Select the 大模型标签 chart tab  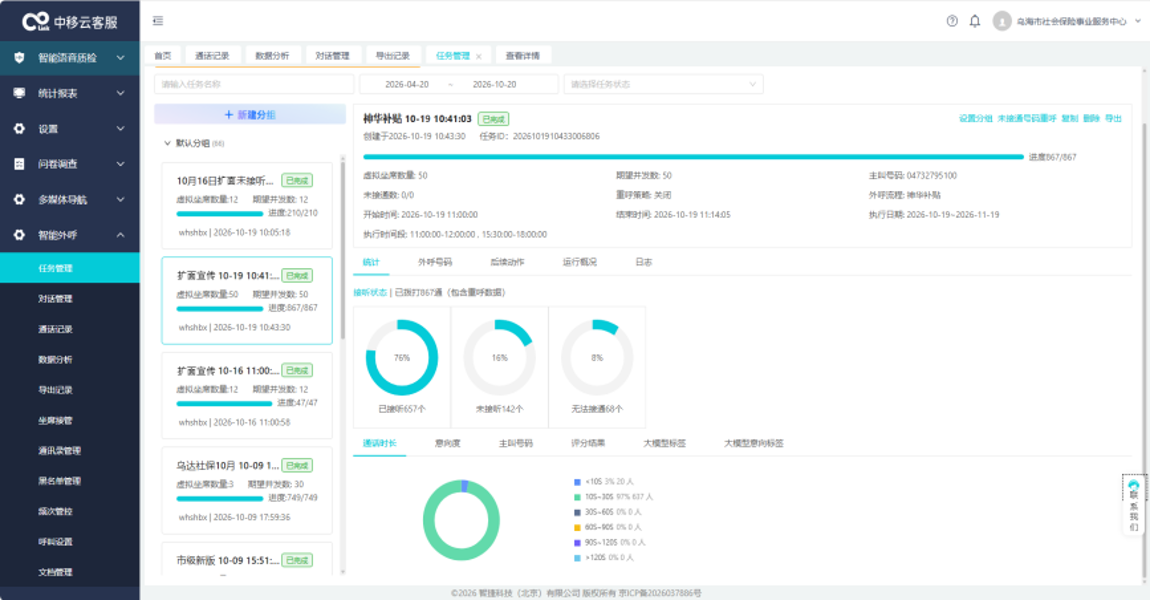tap(664, 443)
